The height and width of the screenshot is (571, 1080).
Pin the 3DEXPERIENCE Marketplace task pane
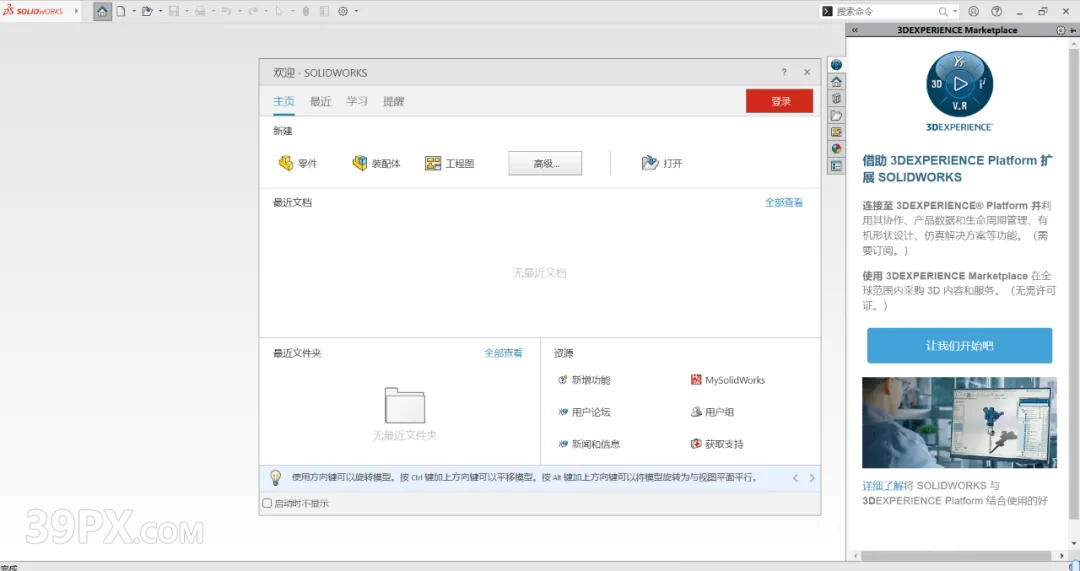pyautogui.click(x=1074, y=30)
